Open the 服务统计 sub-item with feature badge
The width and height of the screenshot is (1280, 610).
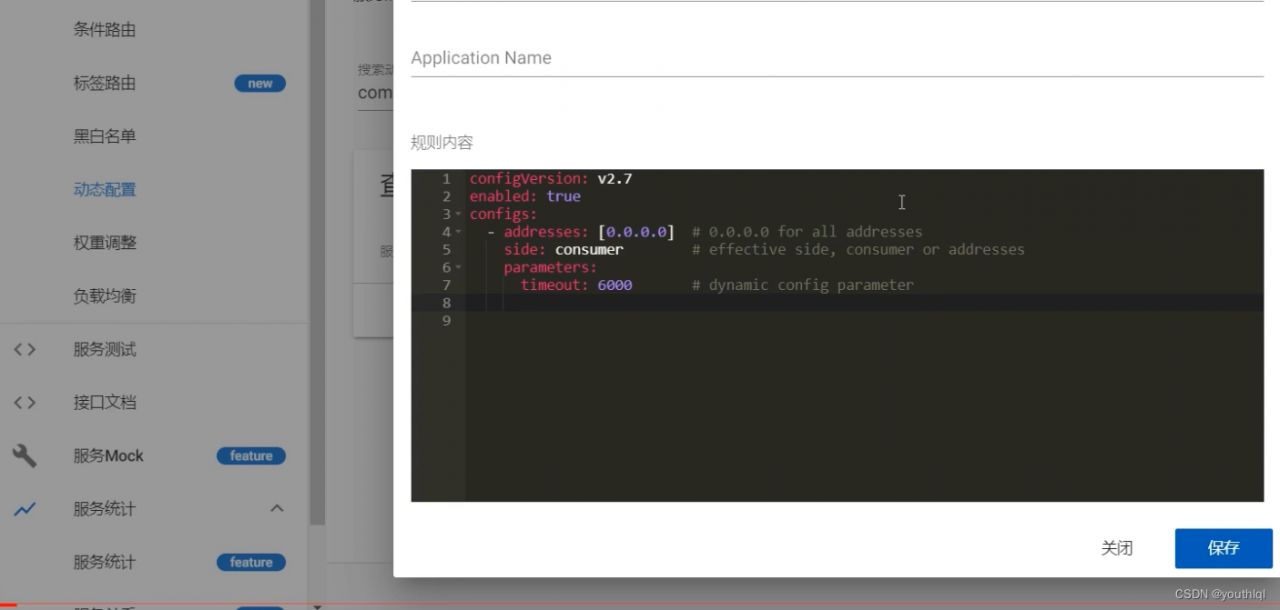[x=104, y=562]
